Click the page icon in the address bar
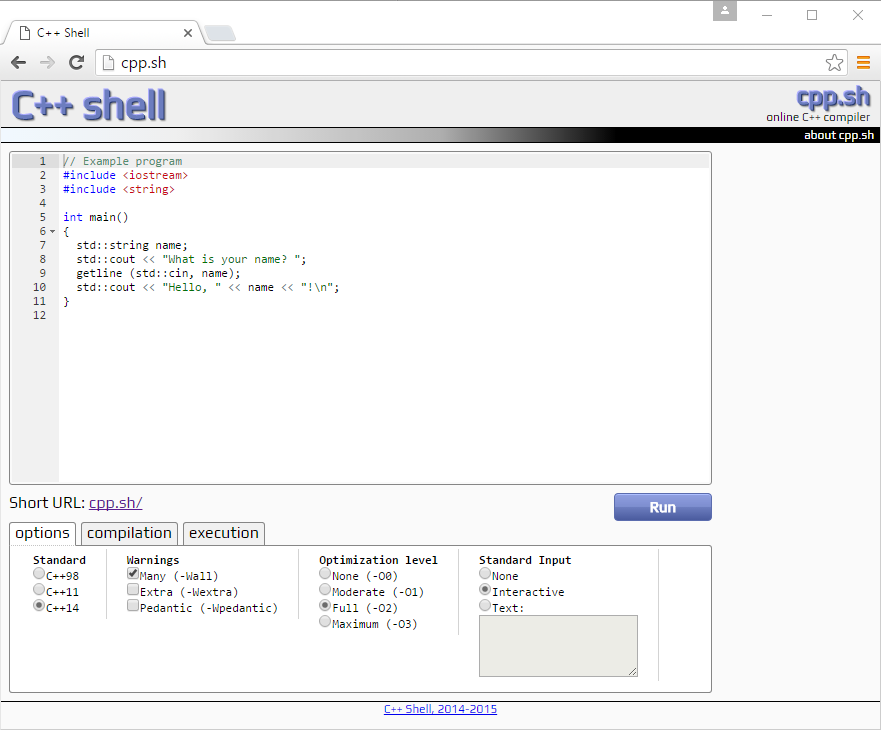This screenshot has height=730, width=881. click(x=108, y=63)
